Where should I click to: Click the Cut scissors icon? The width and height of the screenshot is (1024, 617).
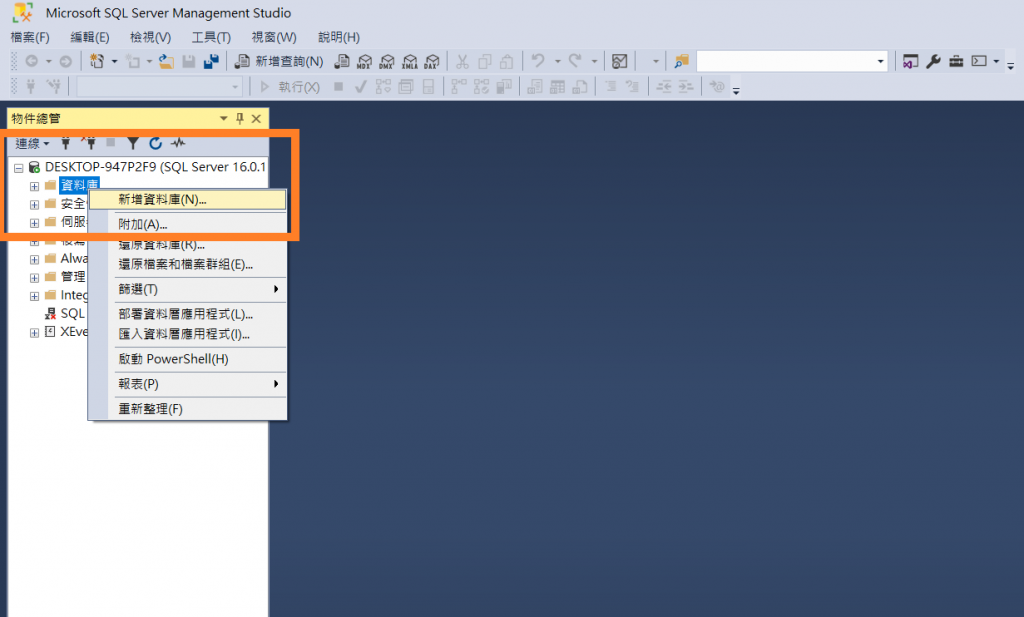462,61
